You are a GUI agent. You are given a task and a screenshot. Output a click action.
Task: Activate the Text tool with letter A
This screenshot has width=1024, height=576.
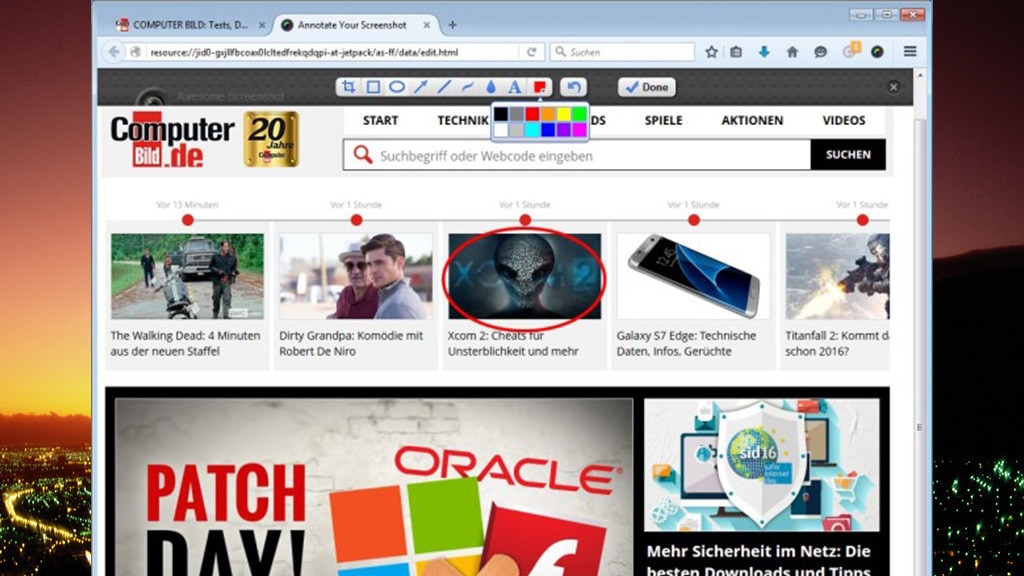[514, 87]
